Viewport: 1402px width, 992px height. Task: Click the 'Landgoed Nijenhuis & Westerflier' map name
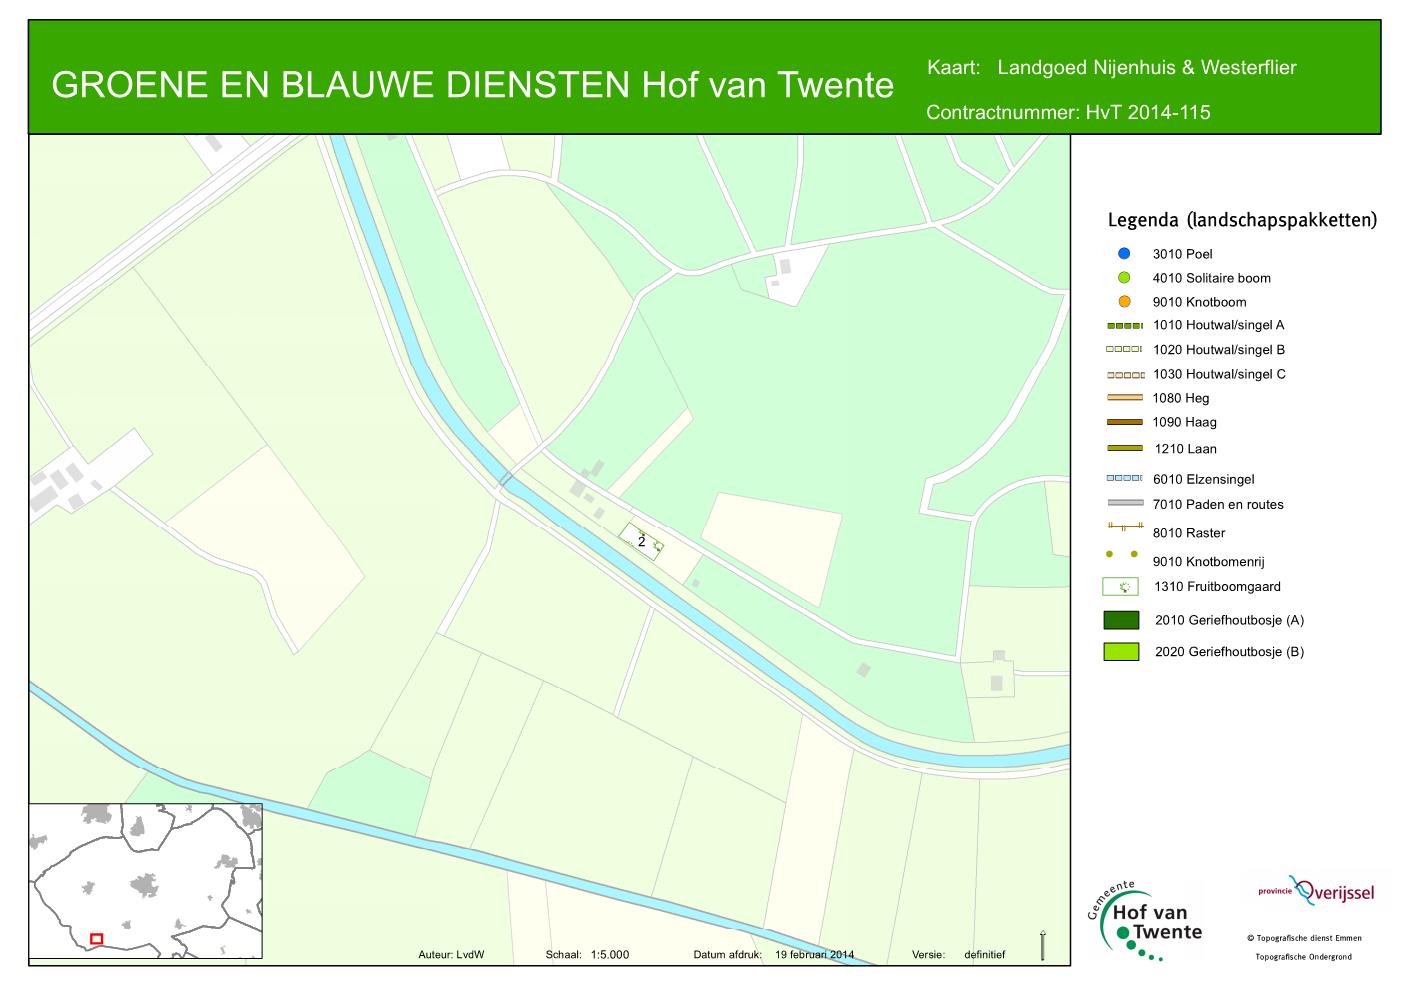coord(1147,68)
